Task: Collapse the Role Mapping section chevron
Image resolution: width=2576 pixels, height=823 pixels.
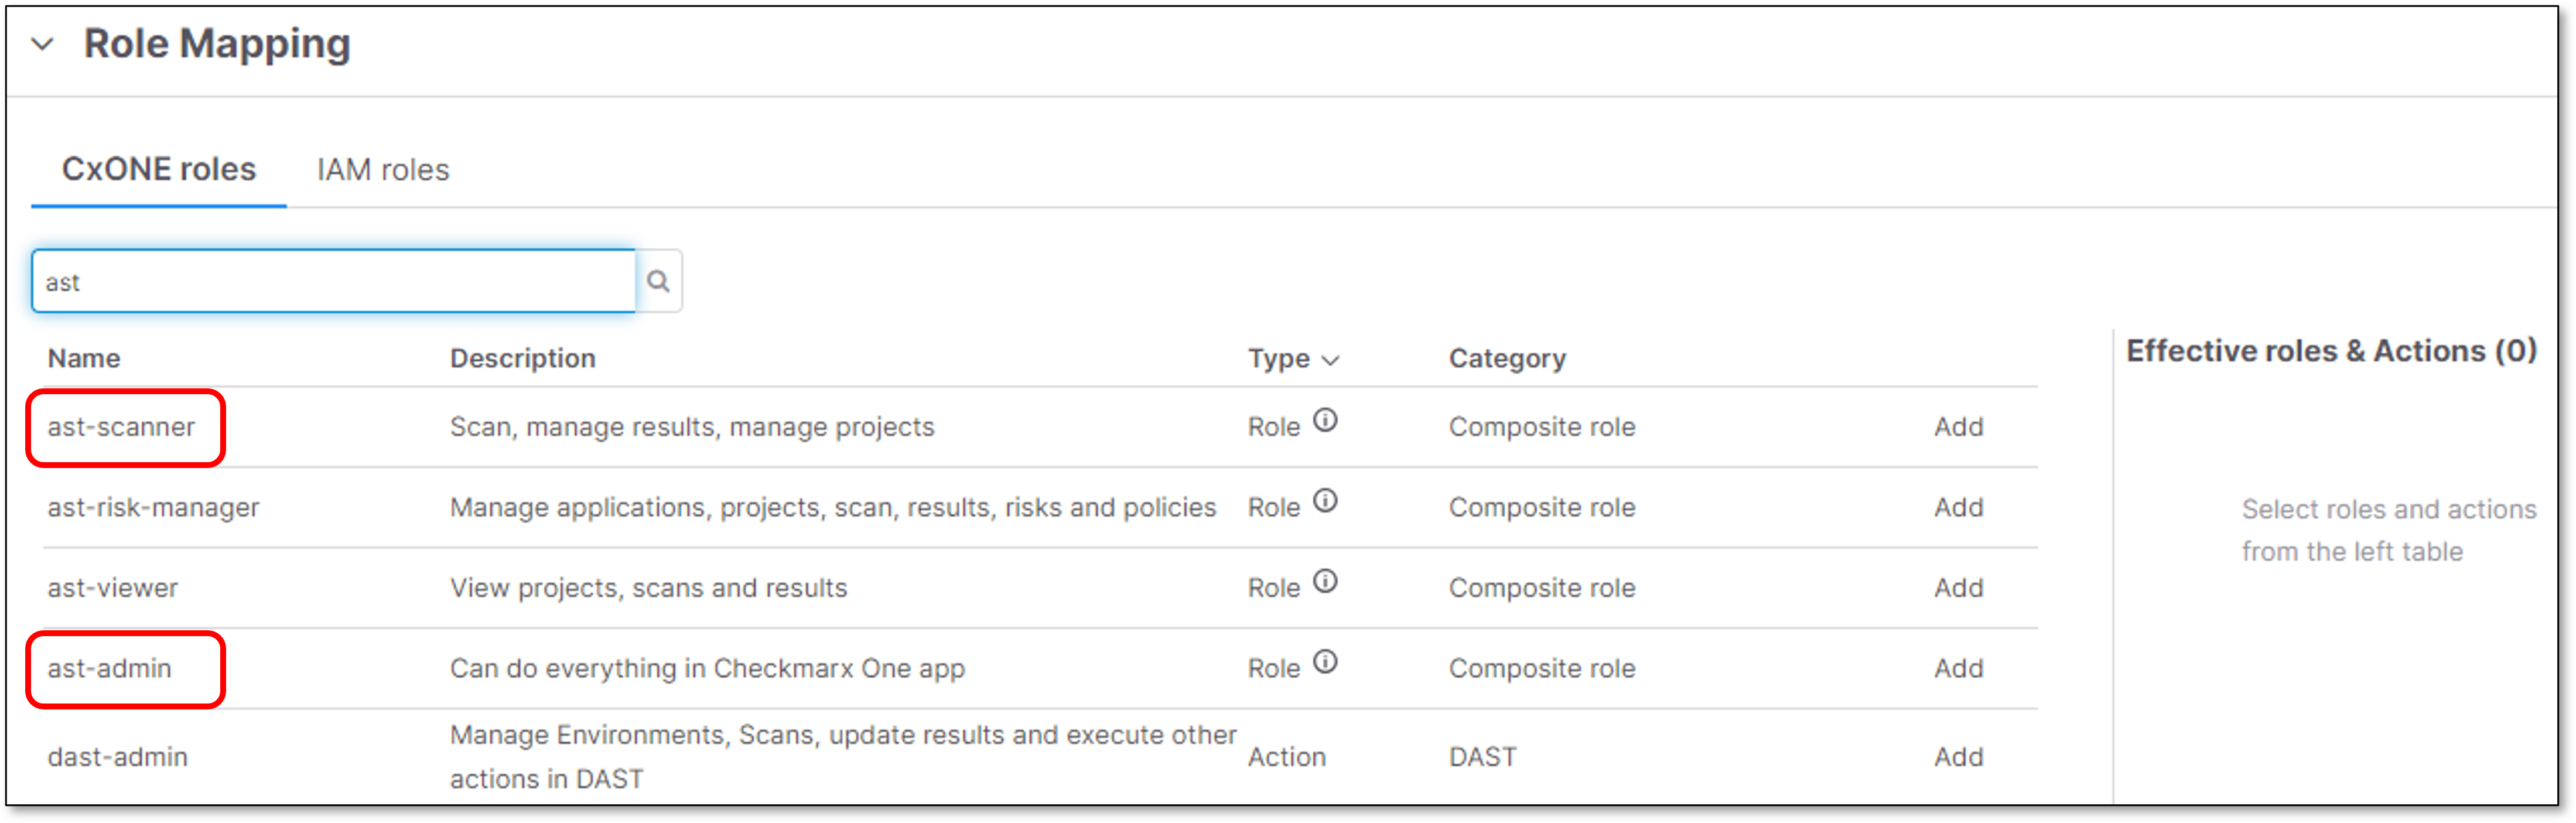Action: 42,44
